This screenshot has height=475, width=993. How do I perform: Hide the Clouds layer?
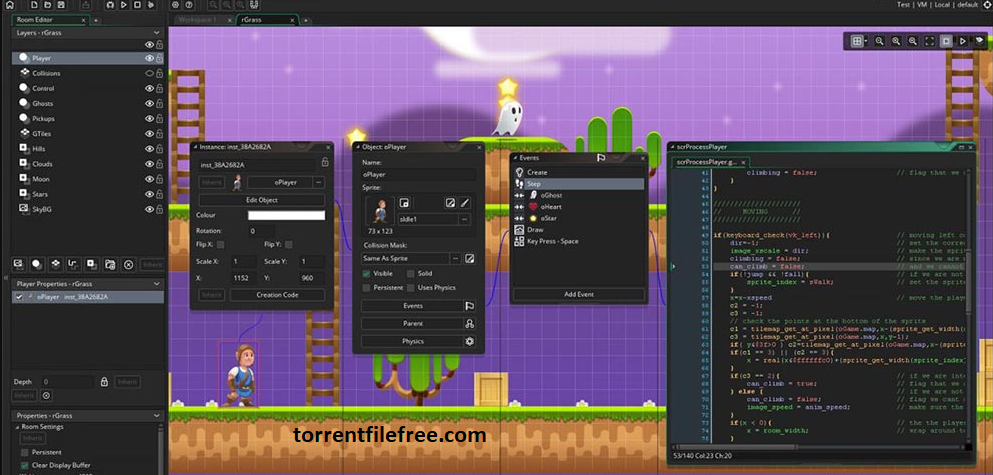[x=149, y=164]
